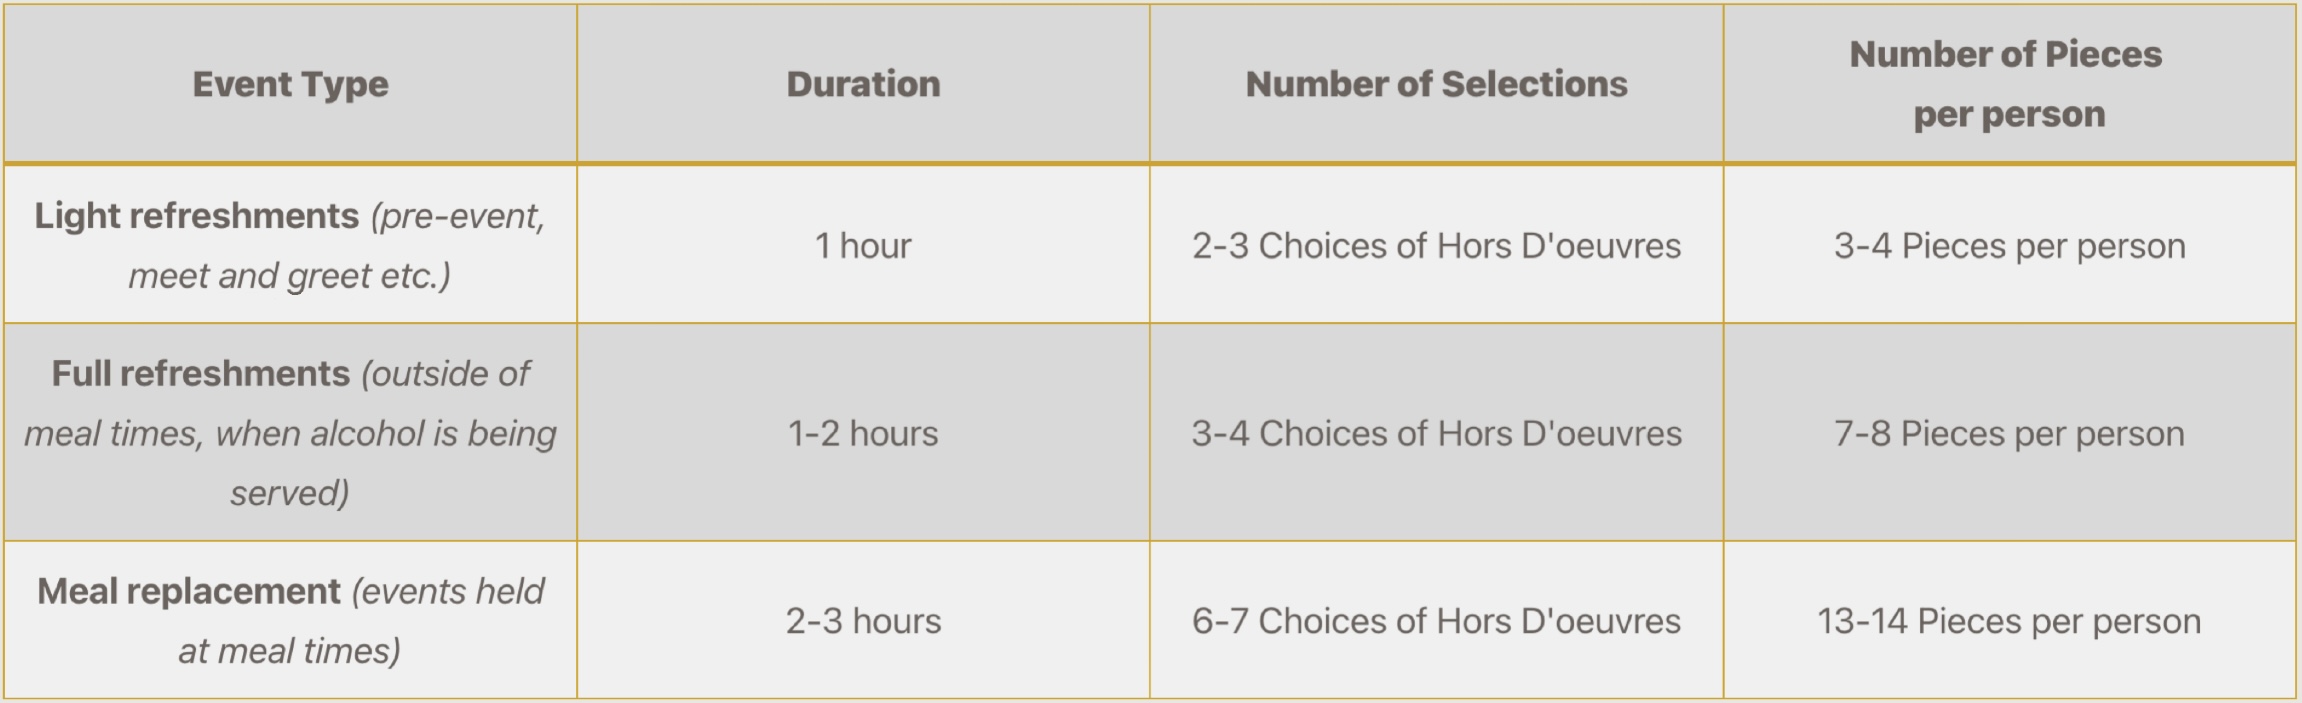2302x703 pixels.
Task: Click the bold 'Full refreshments' text
Action: pyautogui.click(x=201, y=374)
